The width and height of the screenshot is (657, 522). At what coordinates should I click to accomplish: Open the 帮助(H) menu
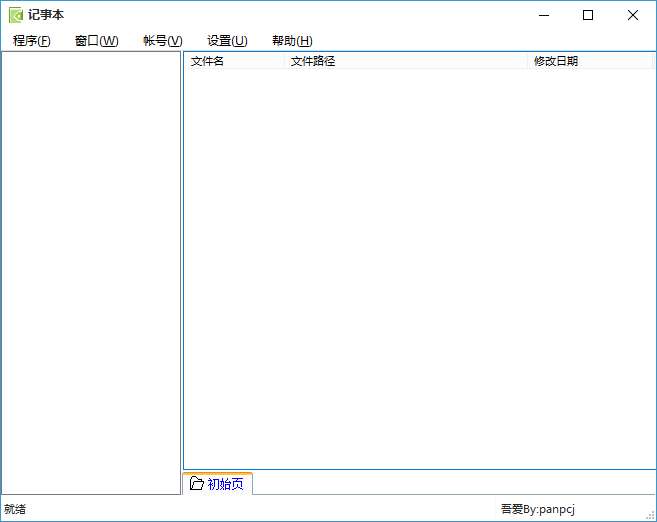coord(292,41)
